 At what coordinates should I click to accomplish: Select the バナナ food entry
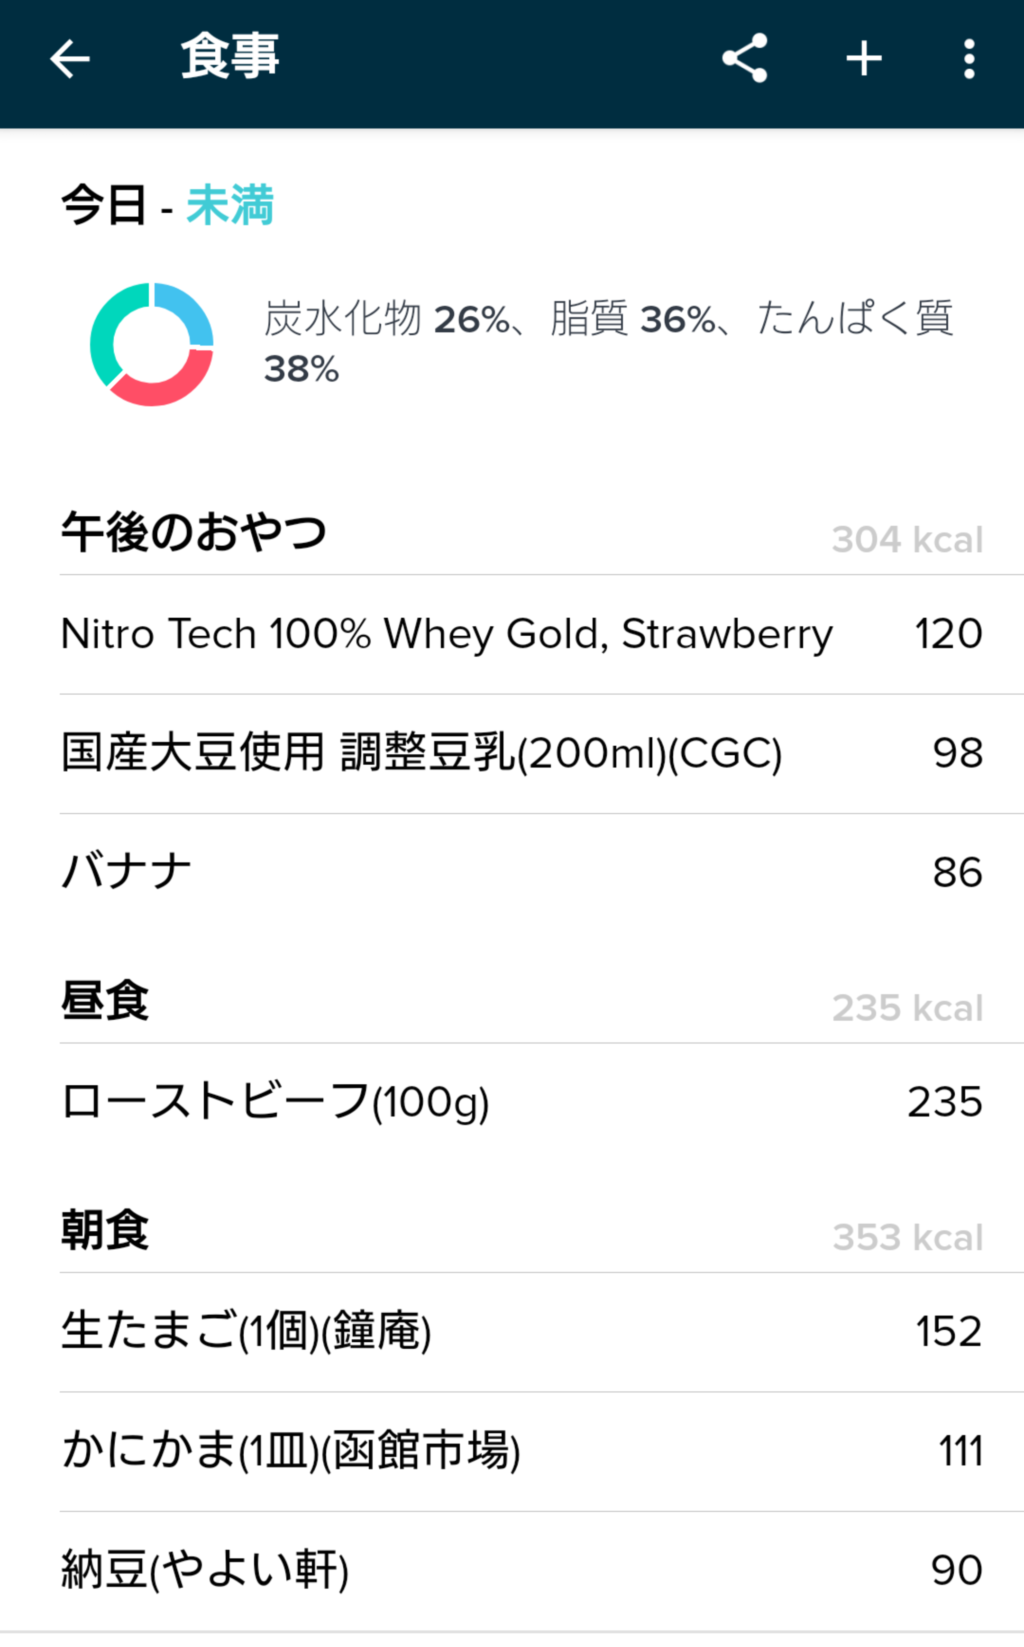127,872
